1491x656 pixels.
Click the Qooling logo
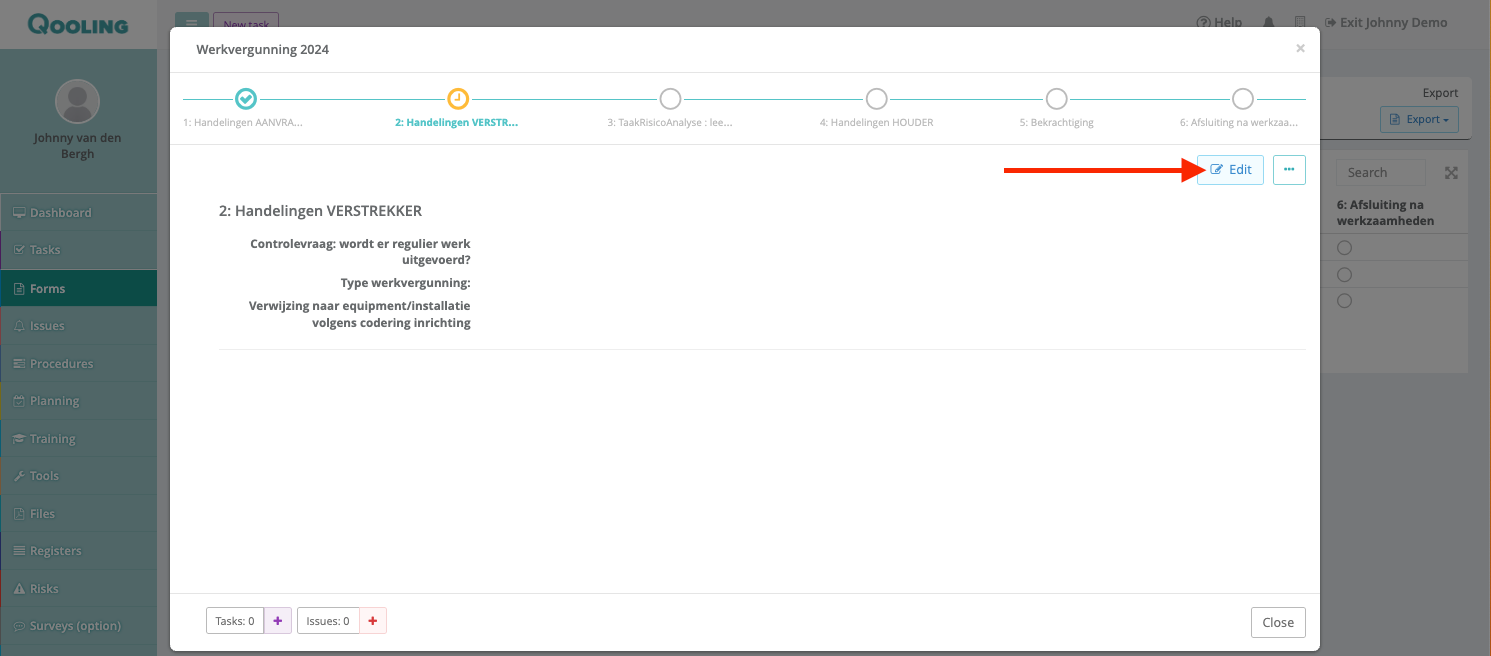pos(78,24)
